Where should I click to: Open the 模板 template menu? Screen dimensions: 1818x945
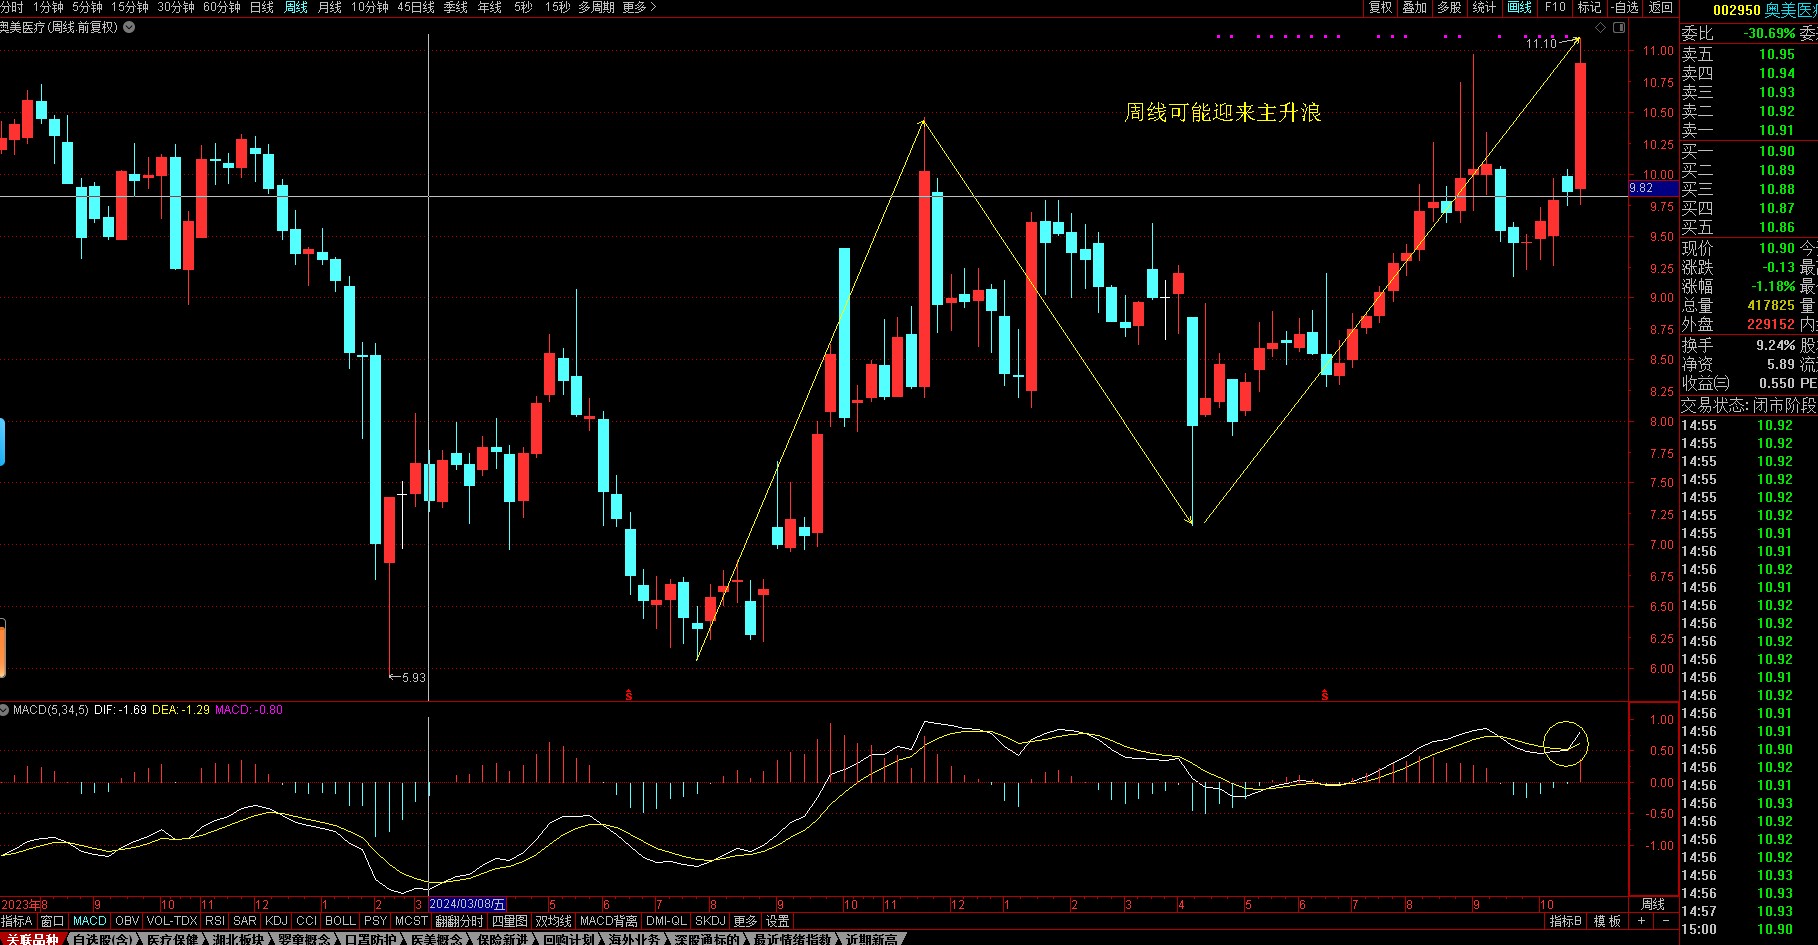click(1607, 921)
